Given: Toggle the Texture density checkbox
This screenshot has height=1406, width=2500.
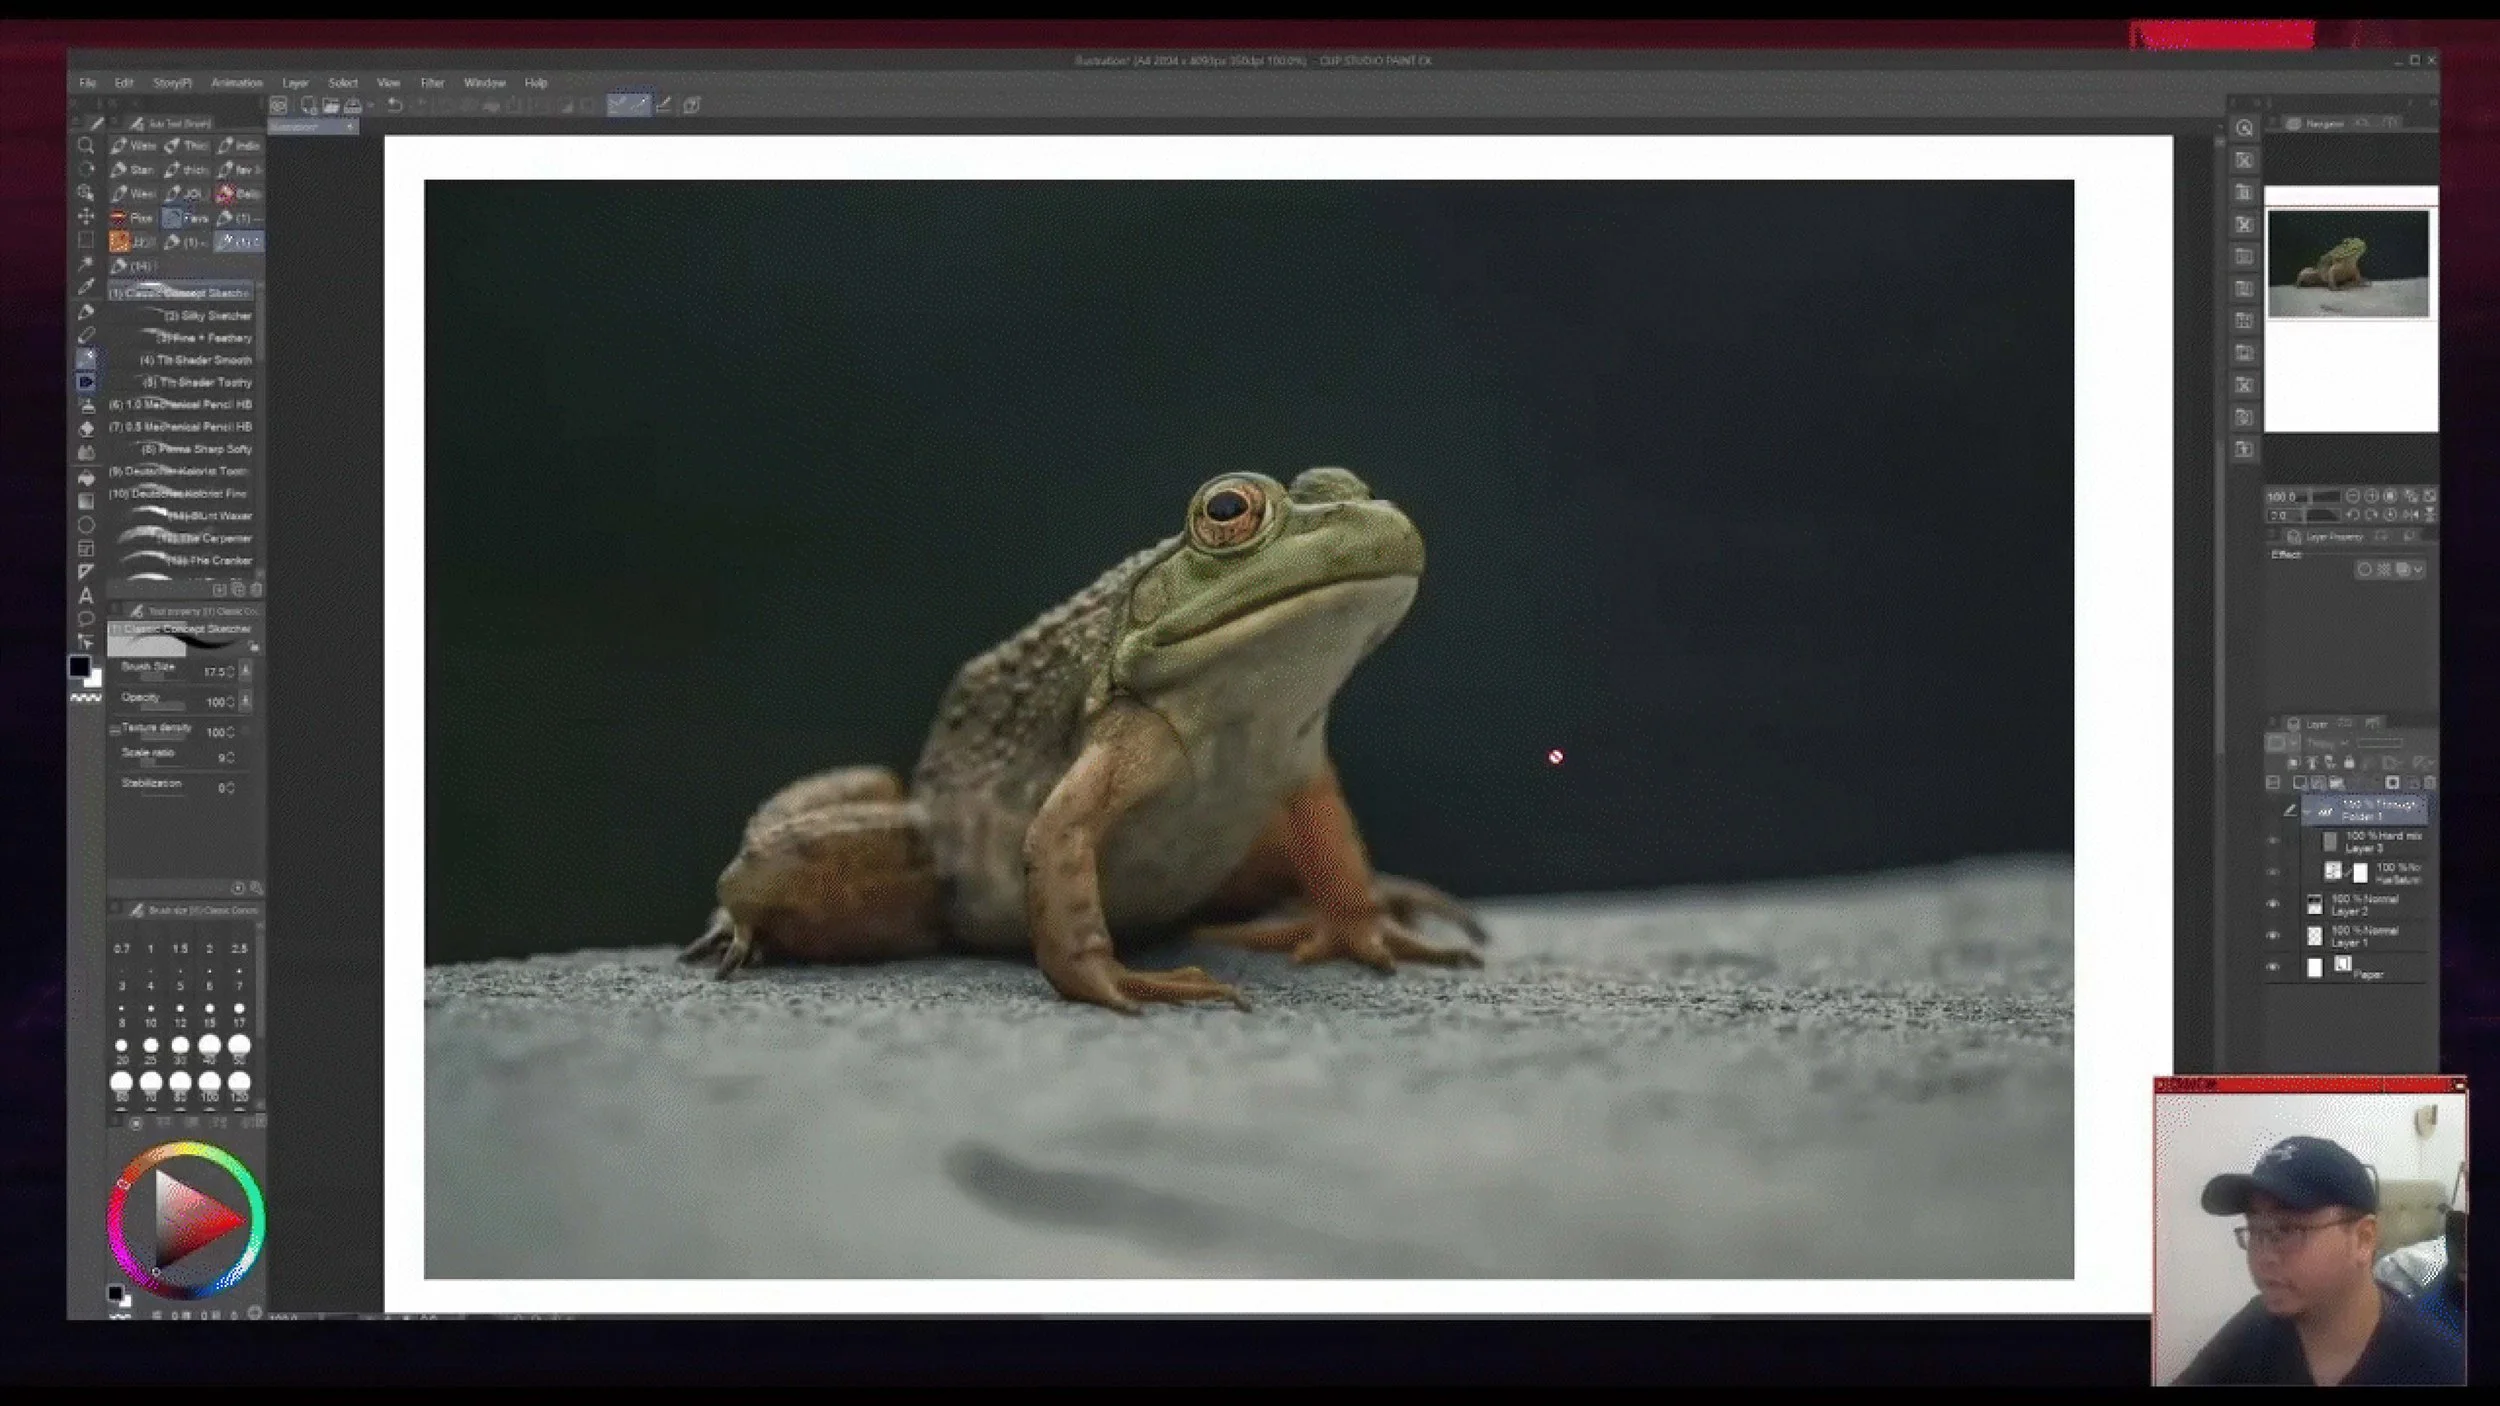Looking at the screenshot, I should tap(115, 730).
